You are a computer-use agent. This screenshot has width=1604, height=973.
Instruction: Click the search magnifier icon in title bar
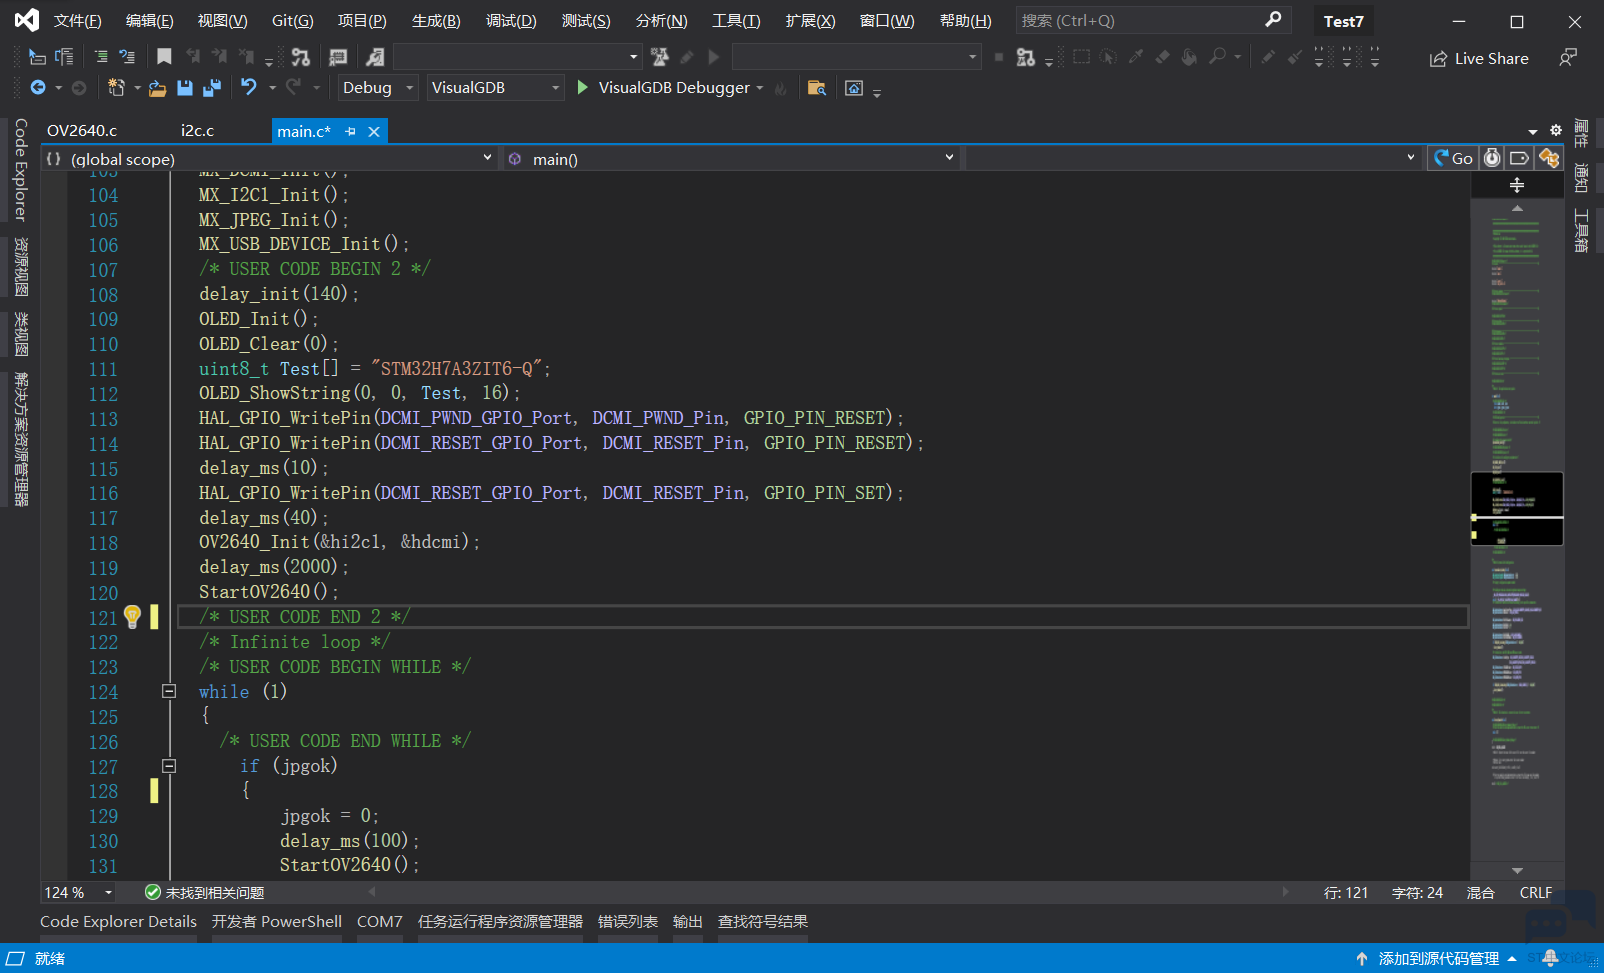[1273, 20]
